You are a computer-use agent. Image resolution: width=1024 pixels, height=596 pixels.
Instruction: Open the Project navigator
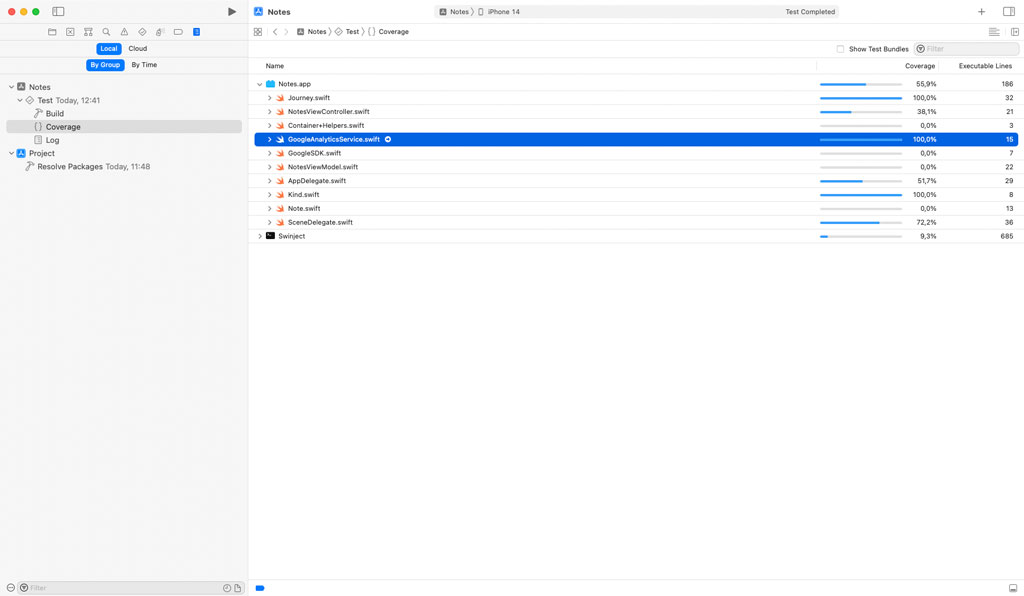click(52, 31)
